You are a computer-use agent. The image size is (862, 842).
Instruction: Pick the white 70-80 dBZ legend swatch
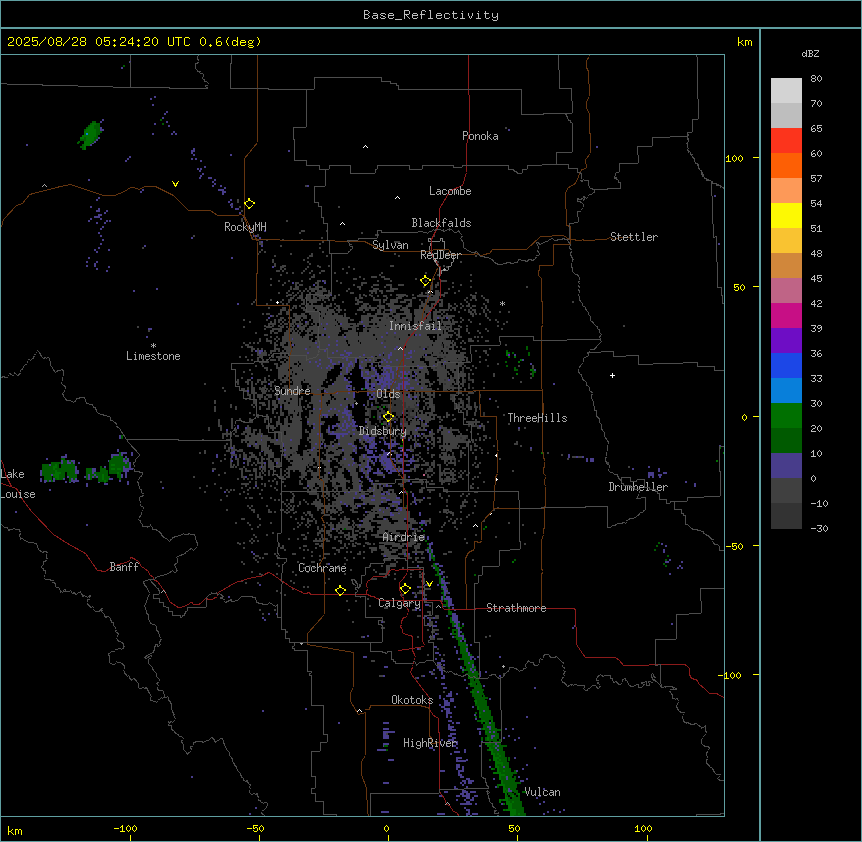pyautogui.click(x=786, y=90)
